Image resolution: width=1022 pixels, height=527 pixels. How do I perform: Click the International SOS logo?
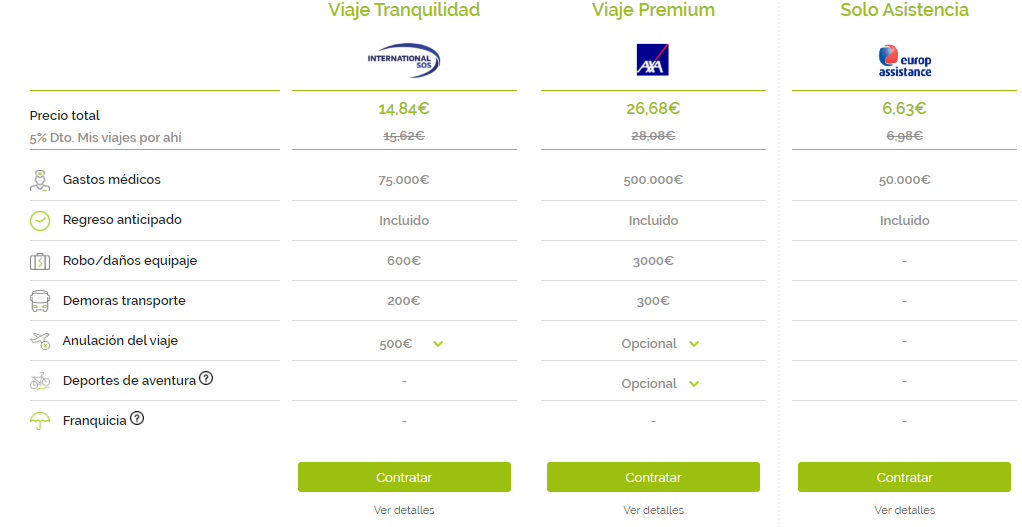404,61
